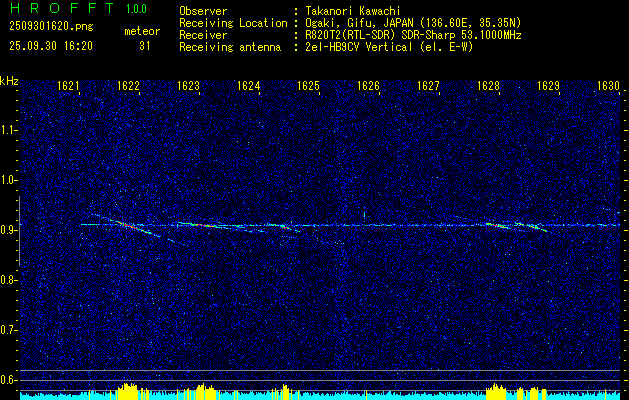Image resolution: width=629 pixels, height=400 pixels.
Task: Click the 1623 time axis label
Action: click(189, 85)
